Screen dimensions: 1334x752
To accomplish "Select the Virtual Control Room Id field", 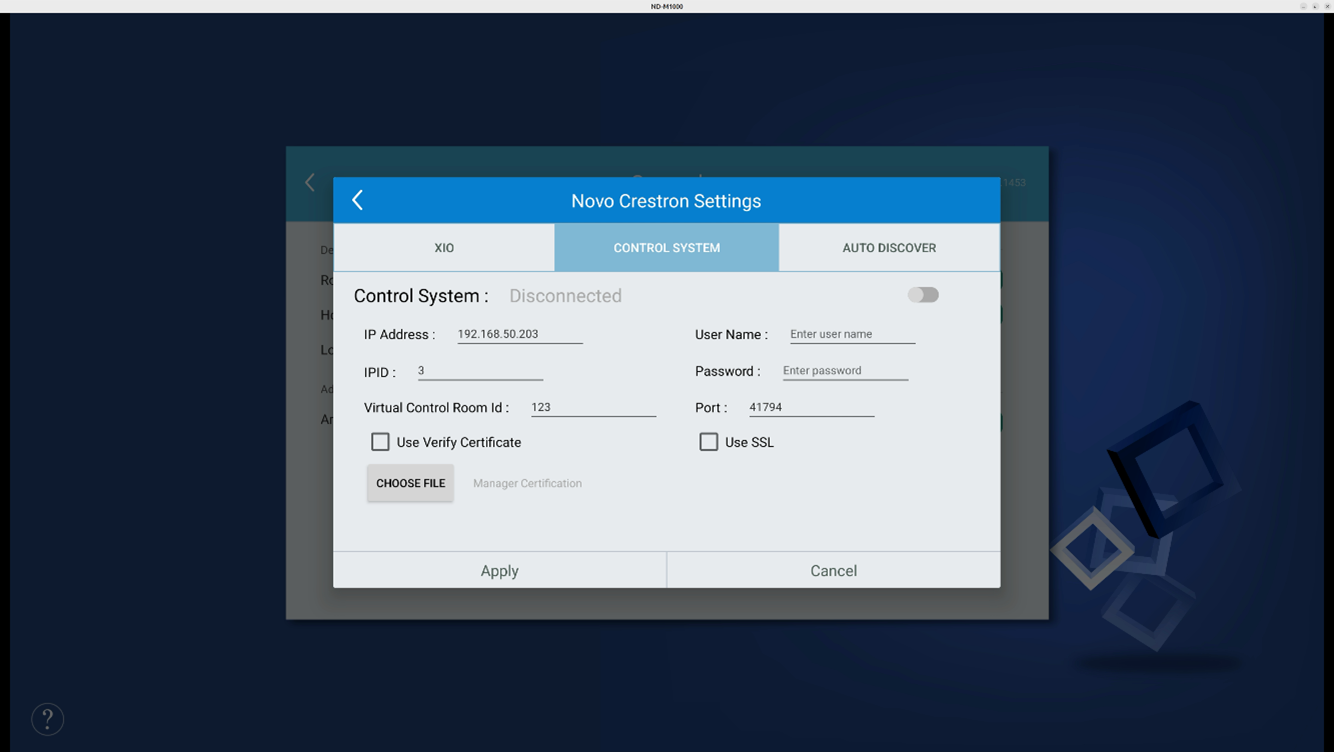I will point(592,407).
